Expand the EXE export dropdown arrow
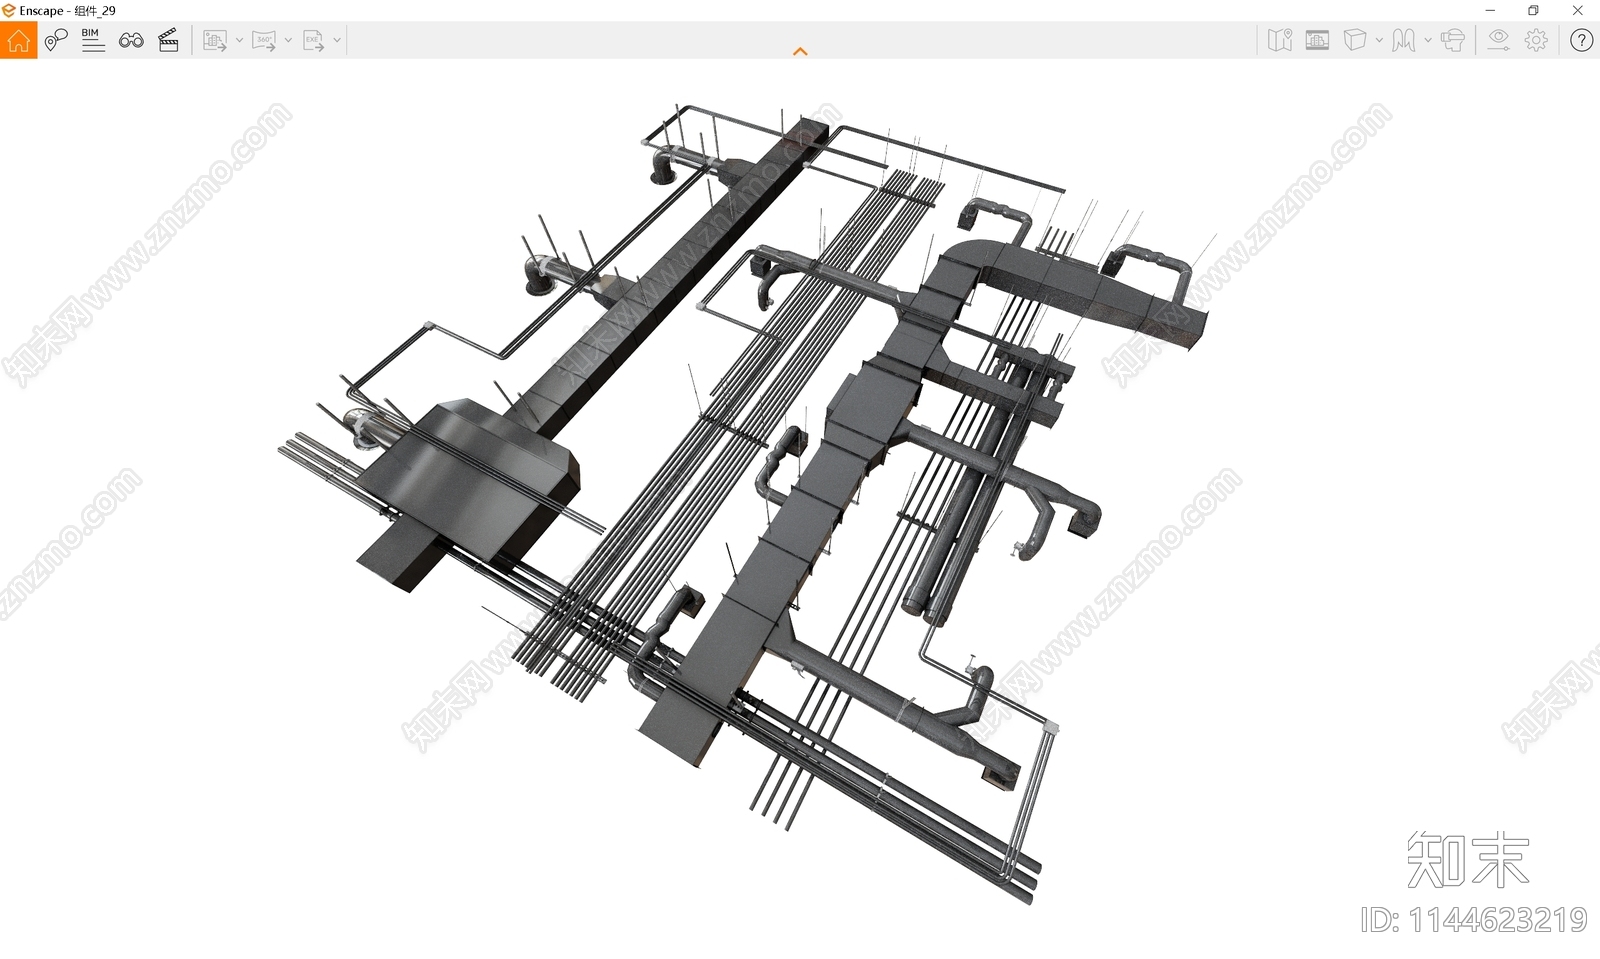This screenshot has height=959, width=1600. coord(337,41)
